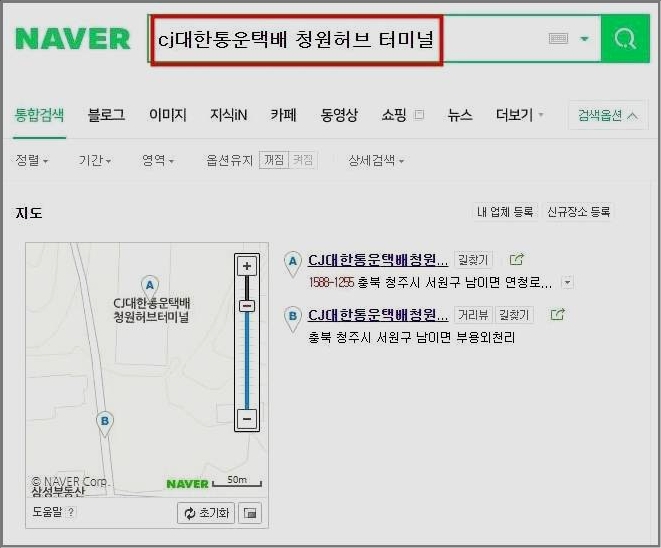Open the 영역 area dropdown
The width and height of the screenshot is (661, 548).
point(158,160)
